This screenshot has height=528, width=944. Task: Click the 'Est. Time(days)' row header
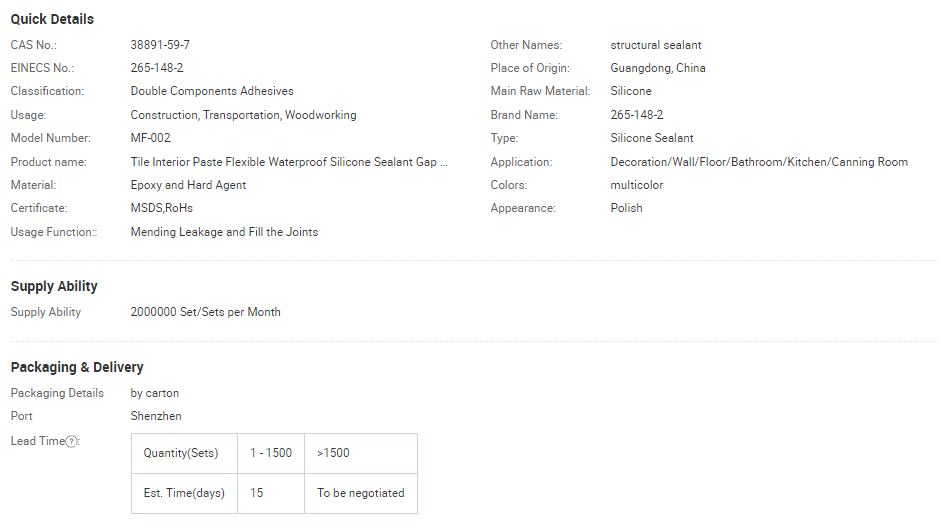(184, 493)
